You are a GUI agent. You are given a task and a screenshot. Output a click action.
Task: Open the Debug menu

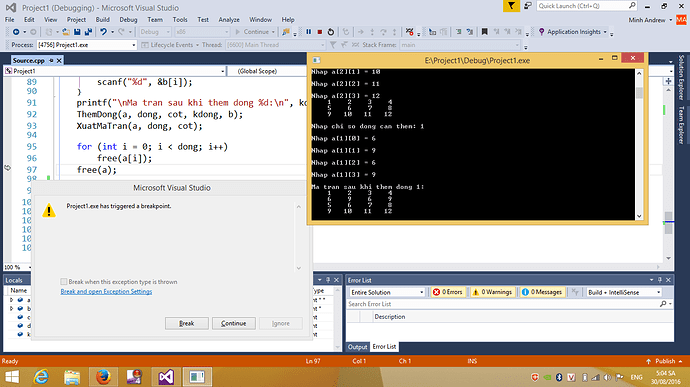128,19
